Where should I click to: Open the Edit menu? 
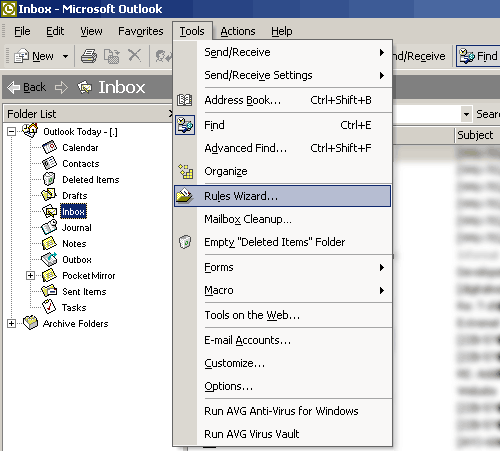55,31
